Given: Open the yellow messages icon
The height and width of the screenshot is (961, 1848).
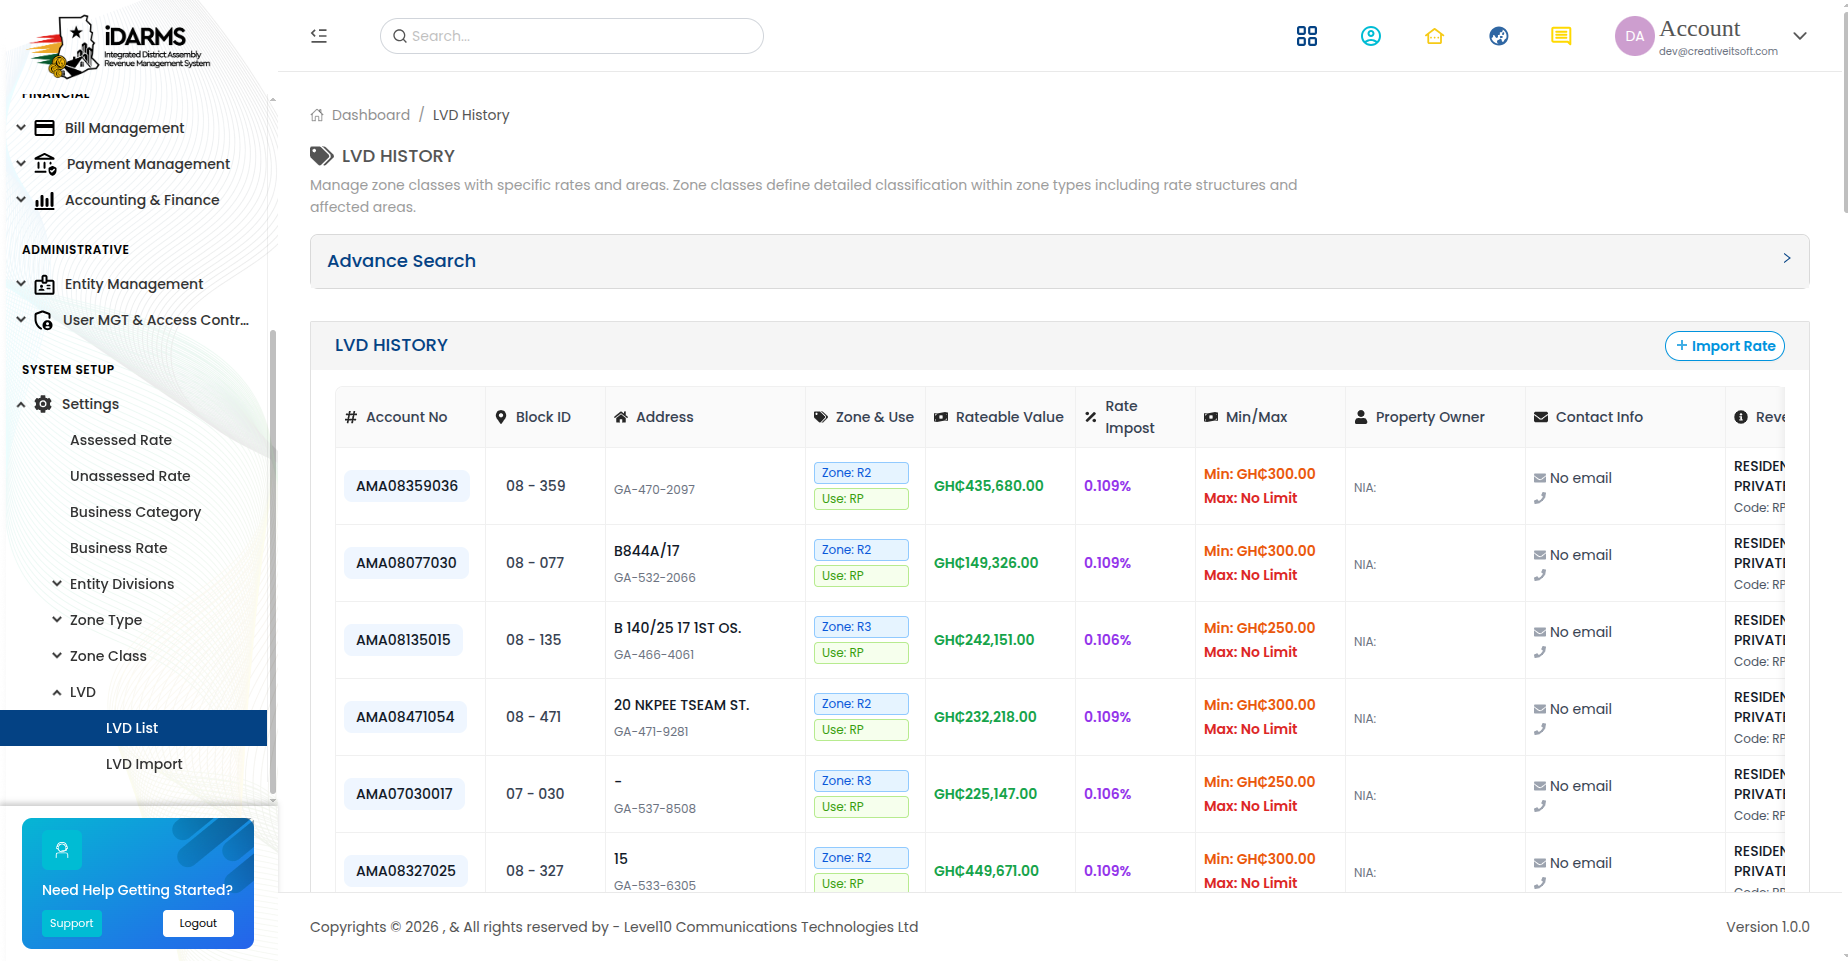Looking at the screenshot, I should click(x=1561, y=36).
